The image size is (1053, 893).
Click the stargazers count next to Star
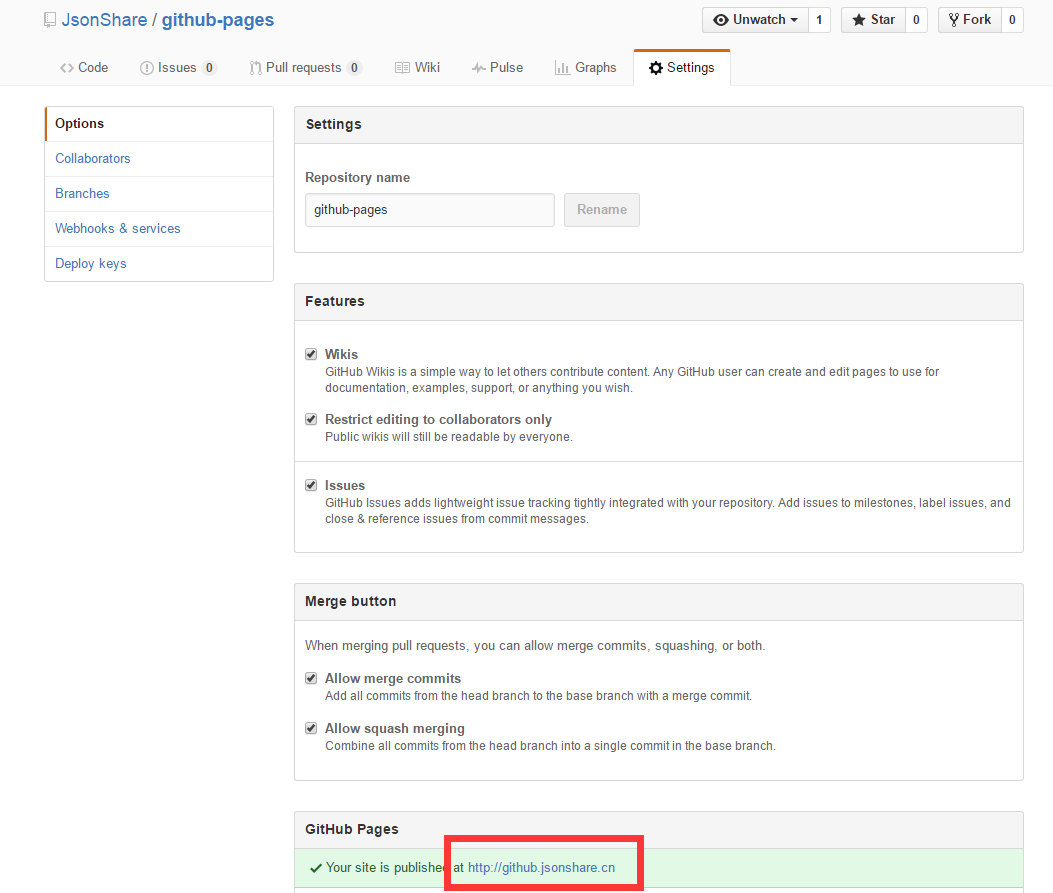tap(916, 20)
